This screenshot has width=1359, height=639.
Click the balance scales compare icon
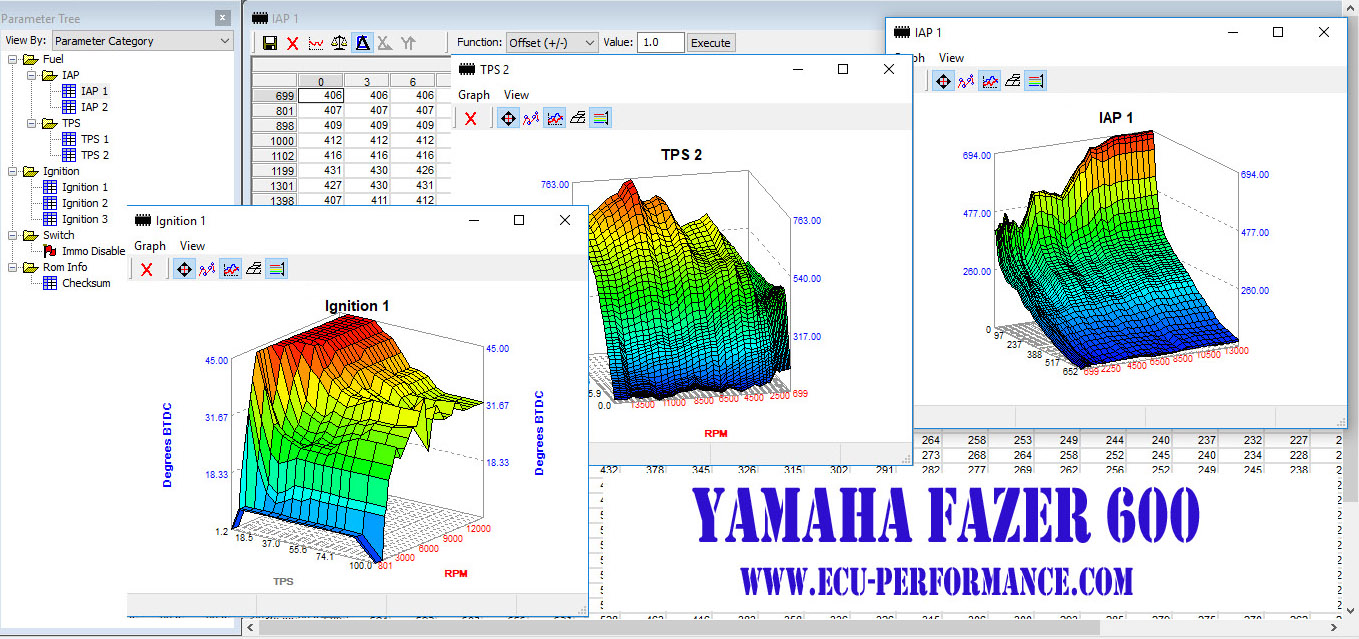click(x=339, y=43)
